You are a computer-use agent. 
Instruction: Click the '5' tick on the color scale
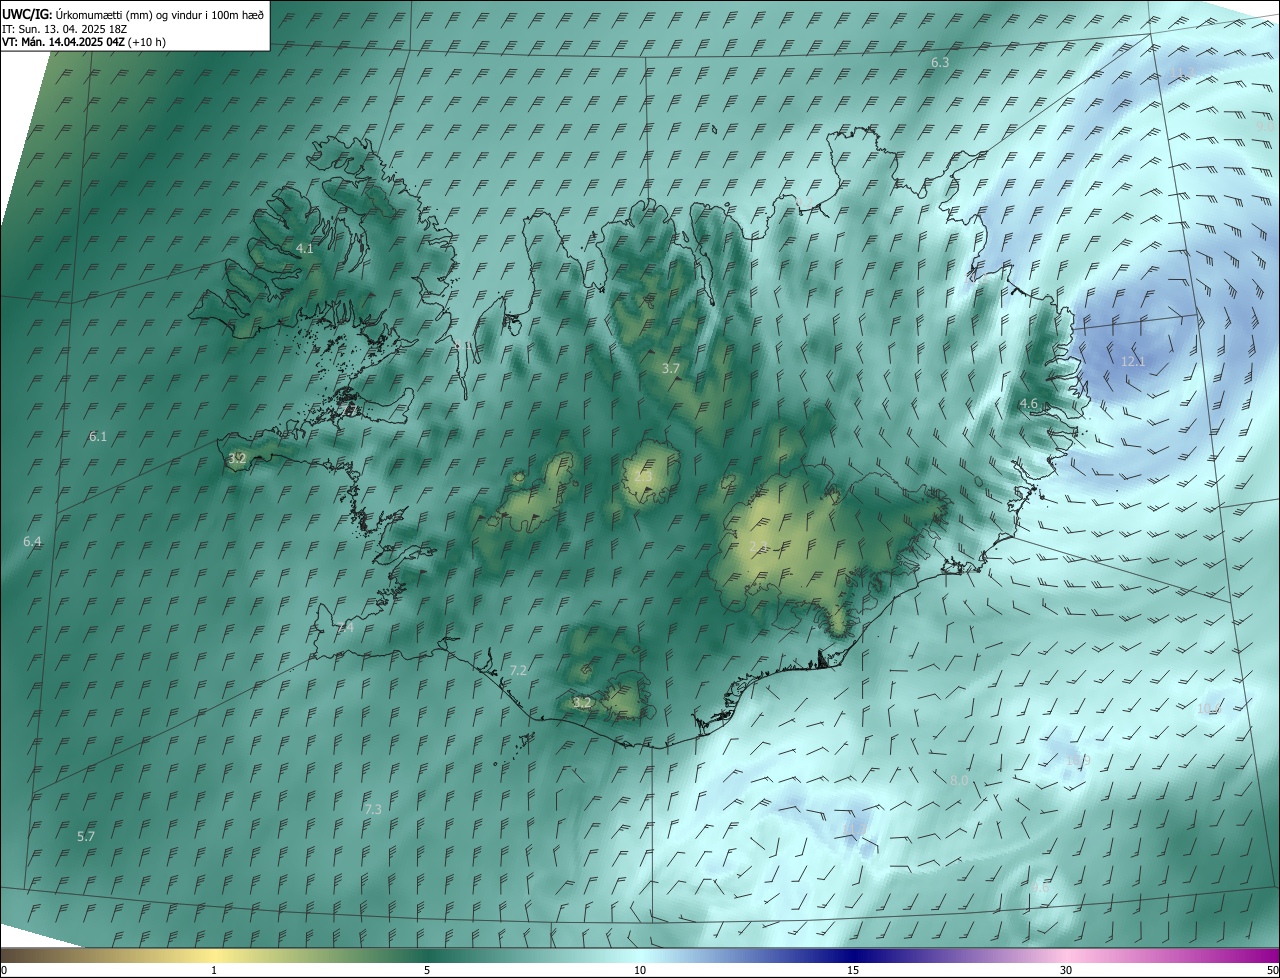[x=426, y=970]
